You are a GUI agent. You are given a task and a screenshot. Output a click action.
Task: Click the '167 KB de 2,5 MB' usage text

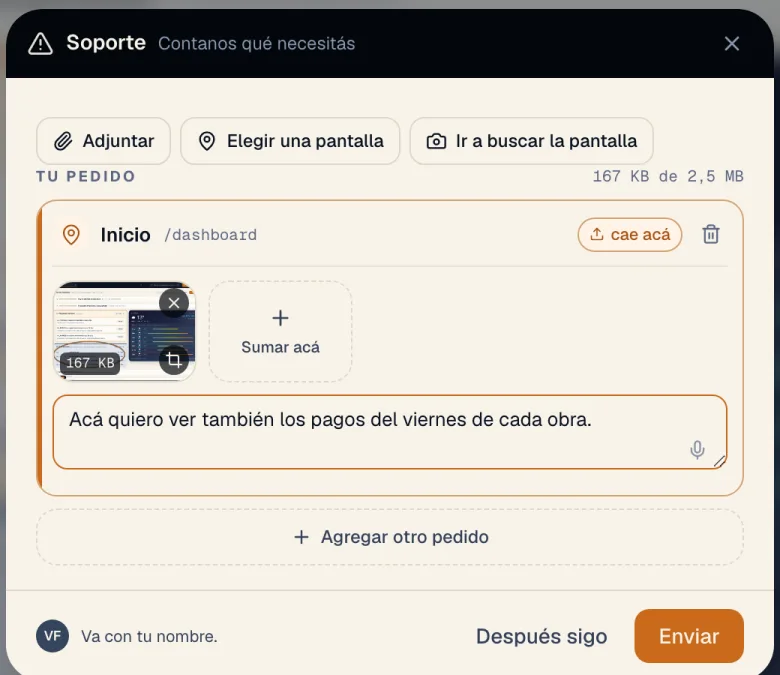[x=668, y=176]
